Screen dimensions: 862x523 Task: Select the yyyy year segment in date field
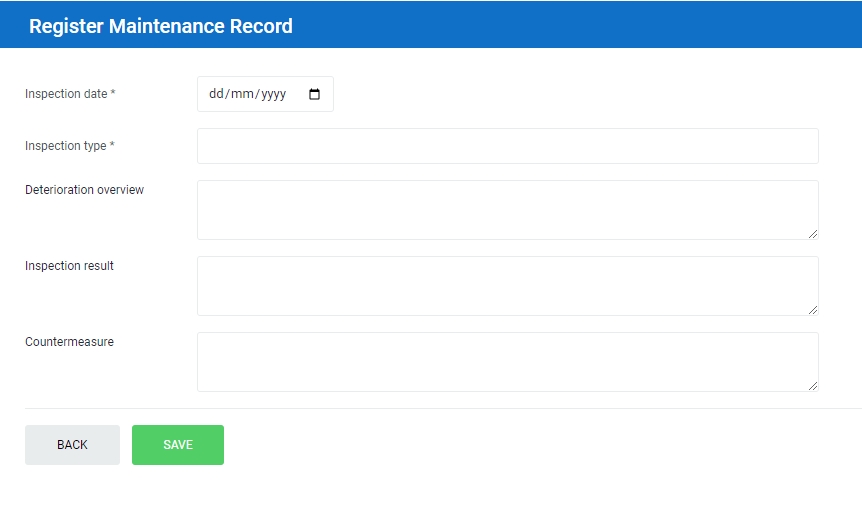pyautogui.click(x=273, y=94)
